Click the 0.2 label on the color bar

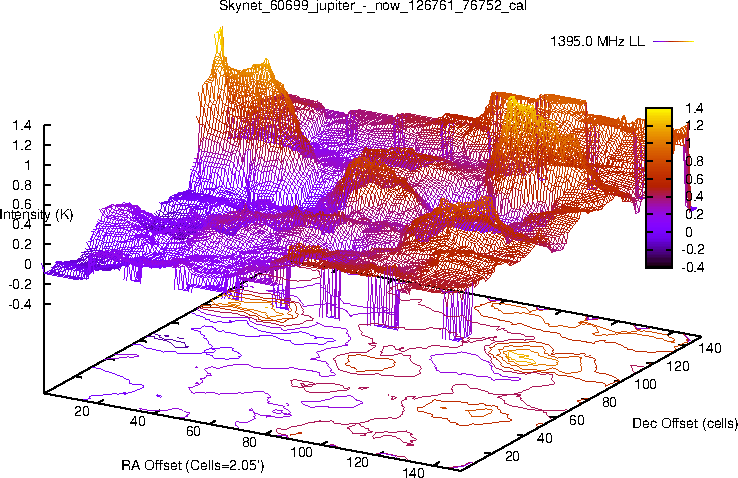(x=694, y=215)
